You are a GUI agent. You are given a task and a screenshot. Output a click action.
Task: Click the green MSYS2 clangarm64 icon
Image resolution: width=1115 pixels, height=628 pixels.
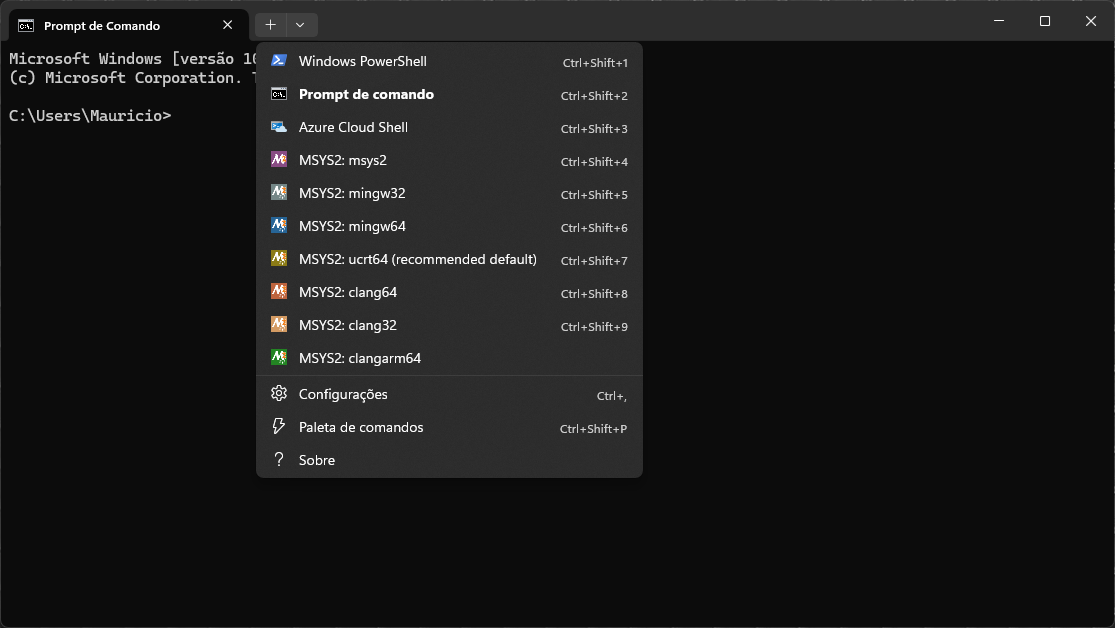coord(279,358)
